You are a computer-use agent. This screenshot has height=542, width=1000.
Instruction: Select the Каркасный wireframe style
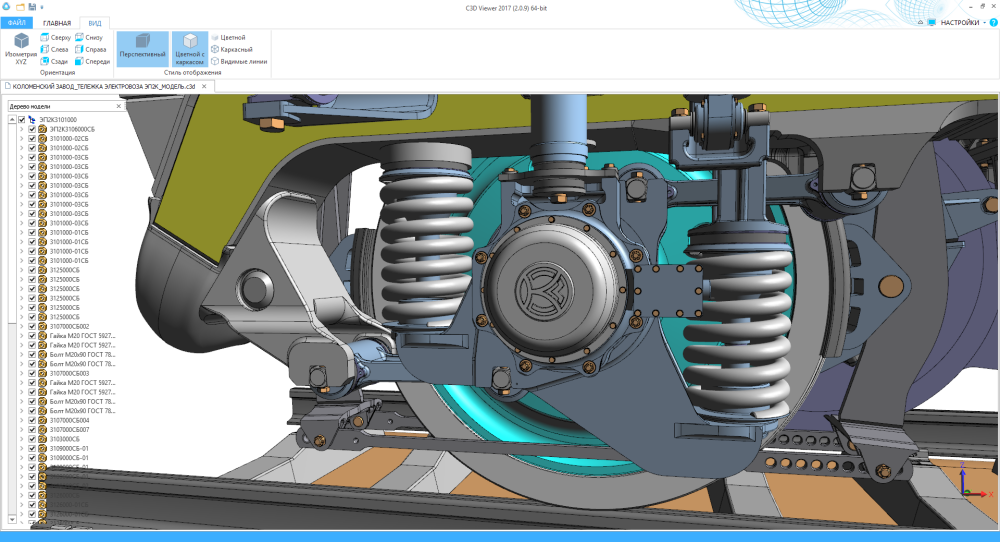tap(232, 49)
